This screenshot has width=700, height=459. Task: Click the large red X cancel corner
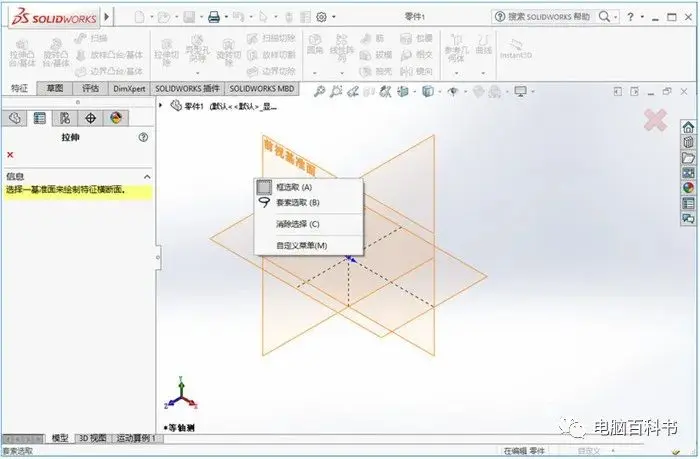tap(656, 120)
